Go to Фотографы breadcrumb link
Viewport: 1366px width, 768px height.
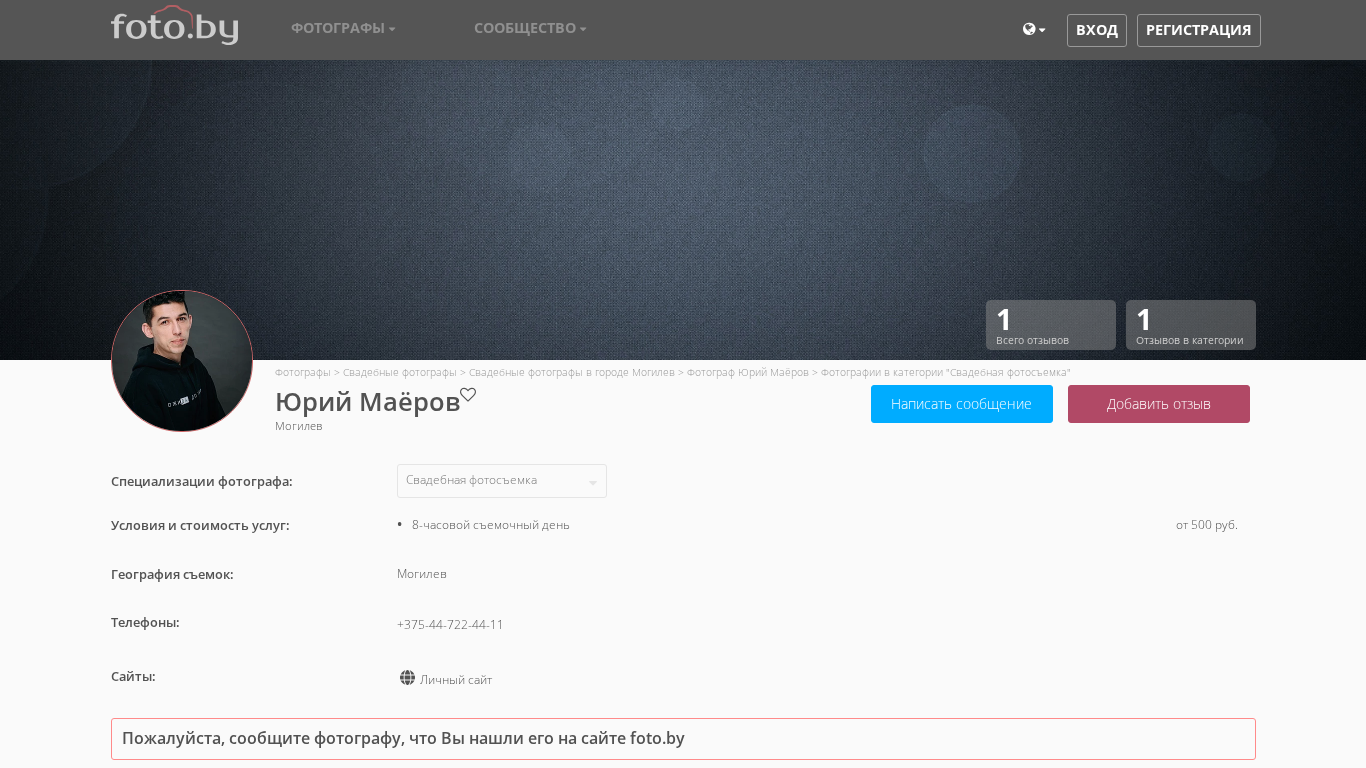point(302,372)
